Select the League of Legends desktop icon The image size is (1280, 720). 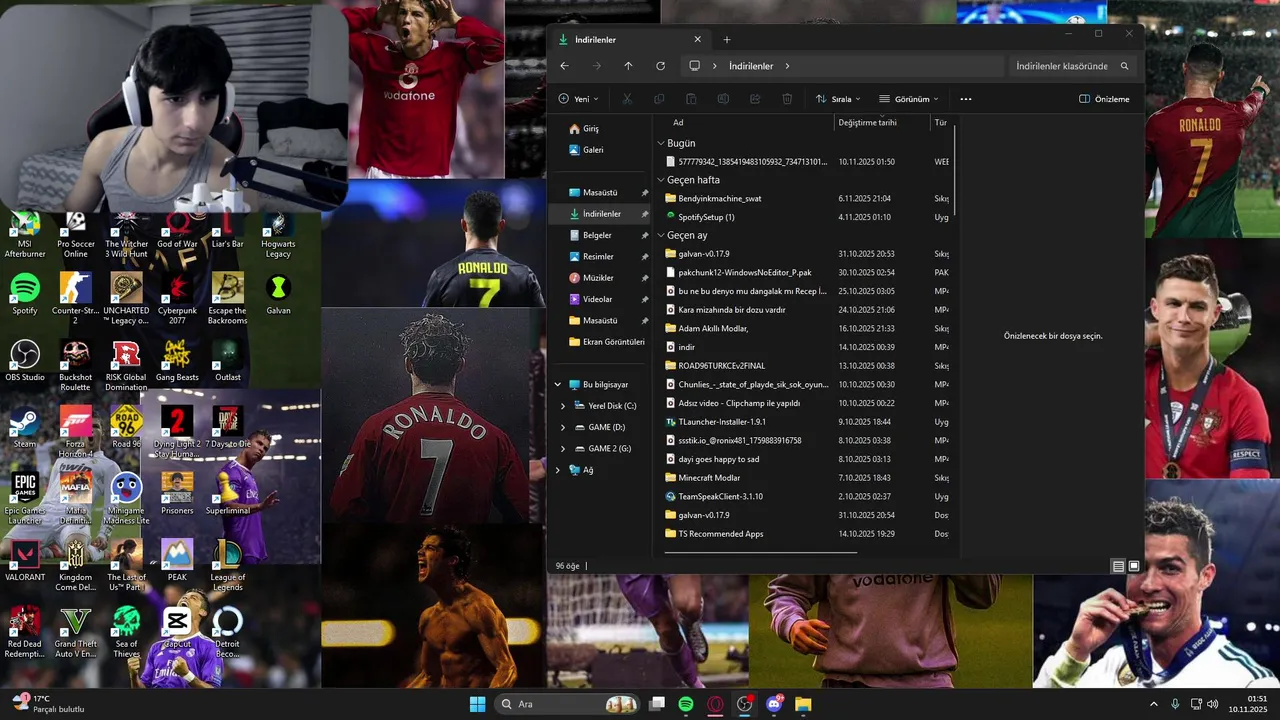click(x=228, y=566)
